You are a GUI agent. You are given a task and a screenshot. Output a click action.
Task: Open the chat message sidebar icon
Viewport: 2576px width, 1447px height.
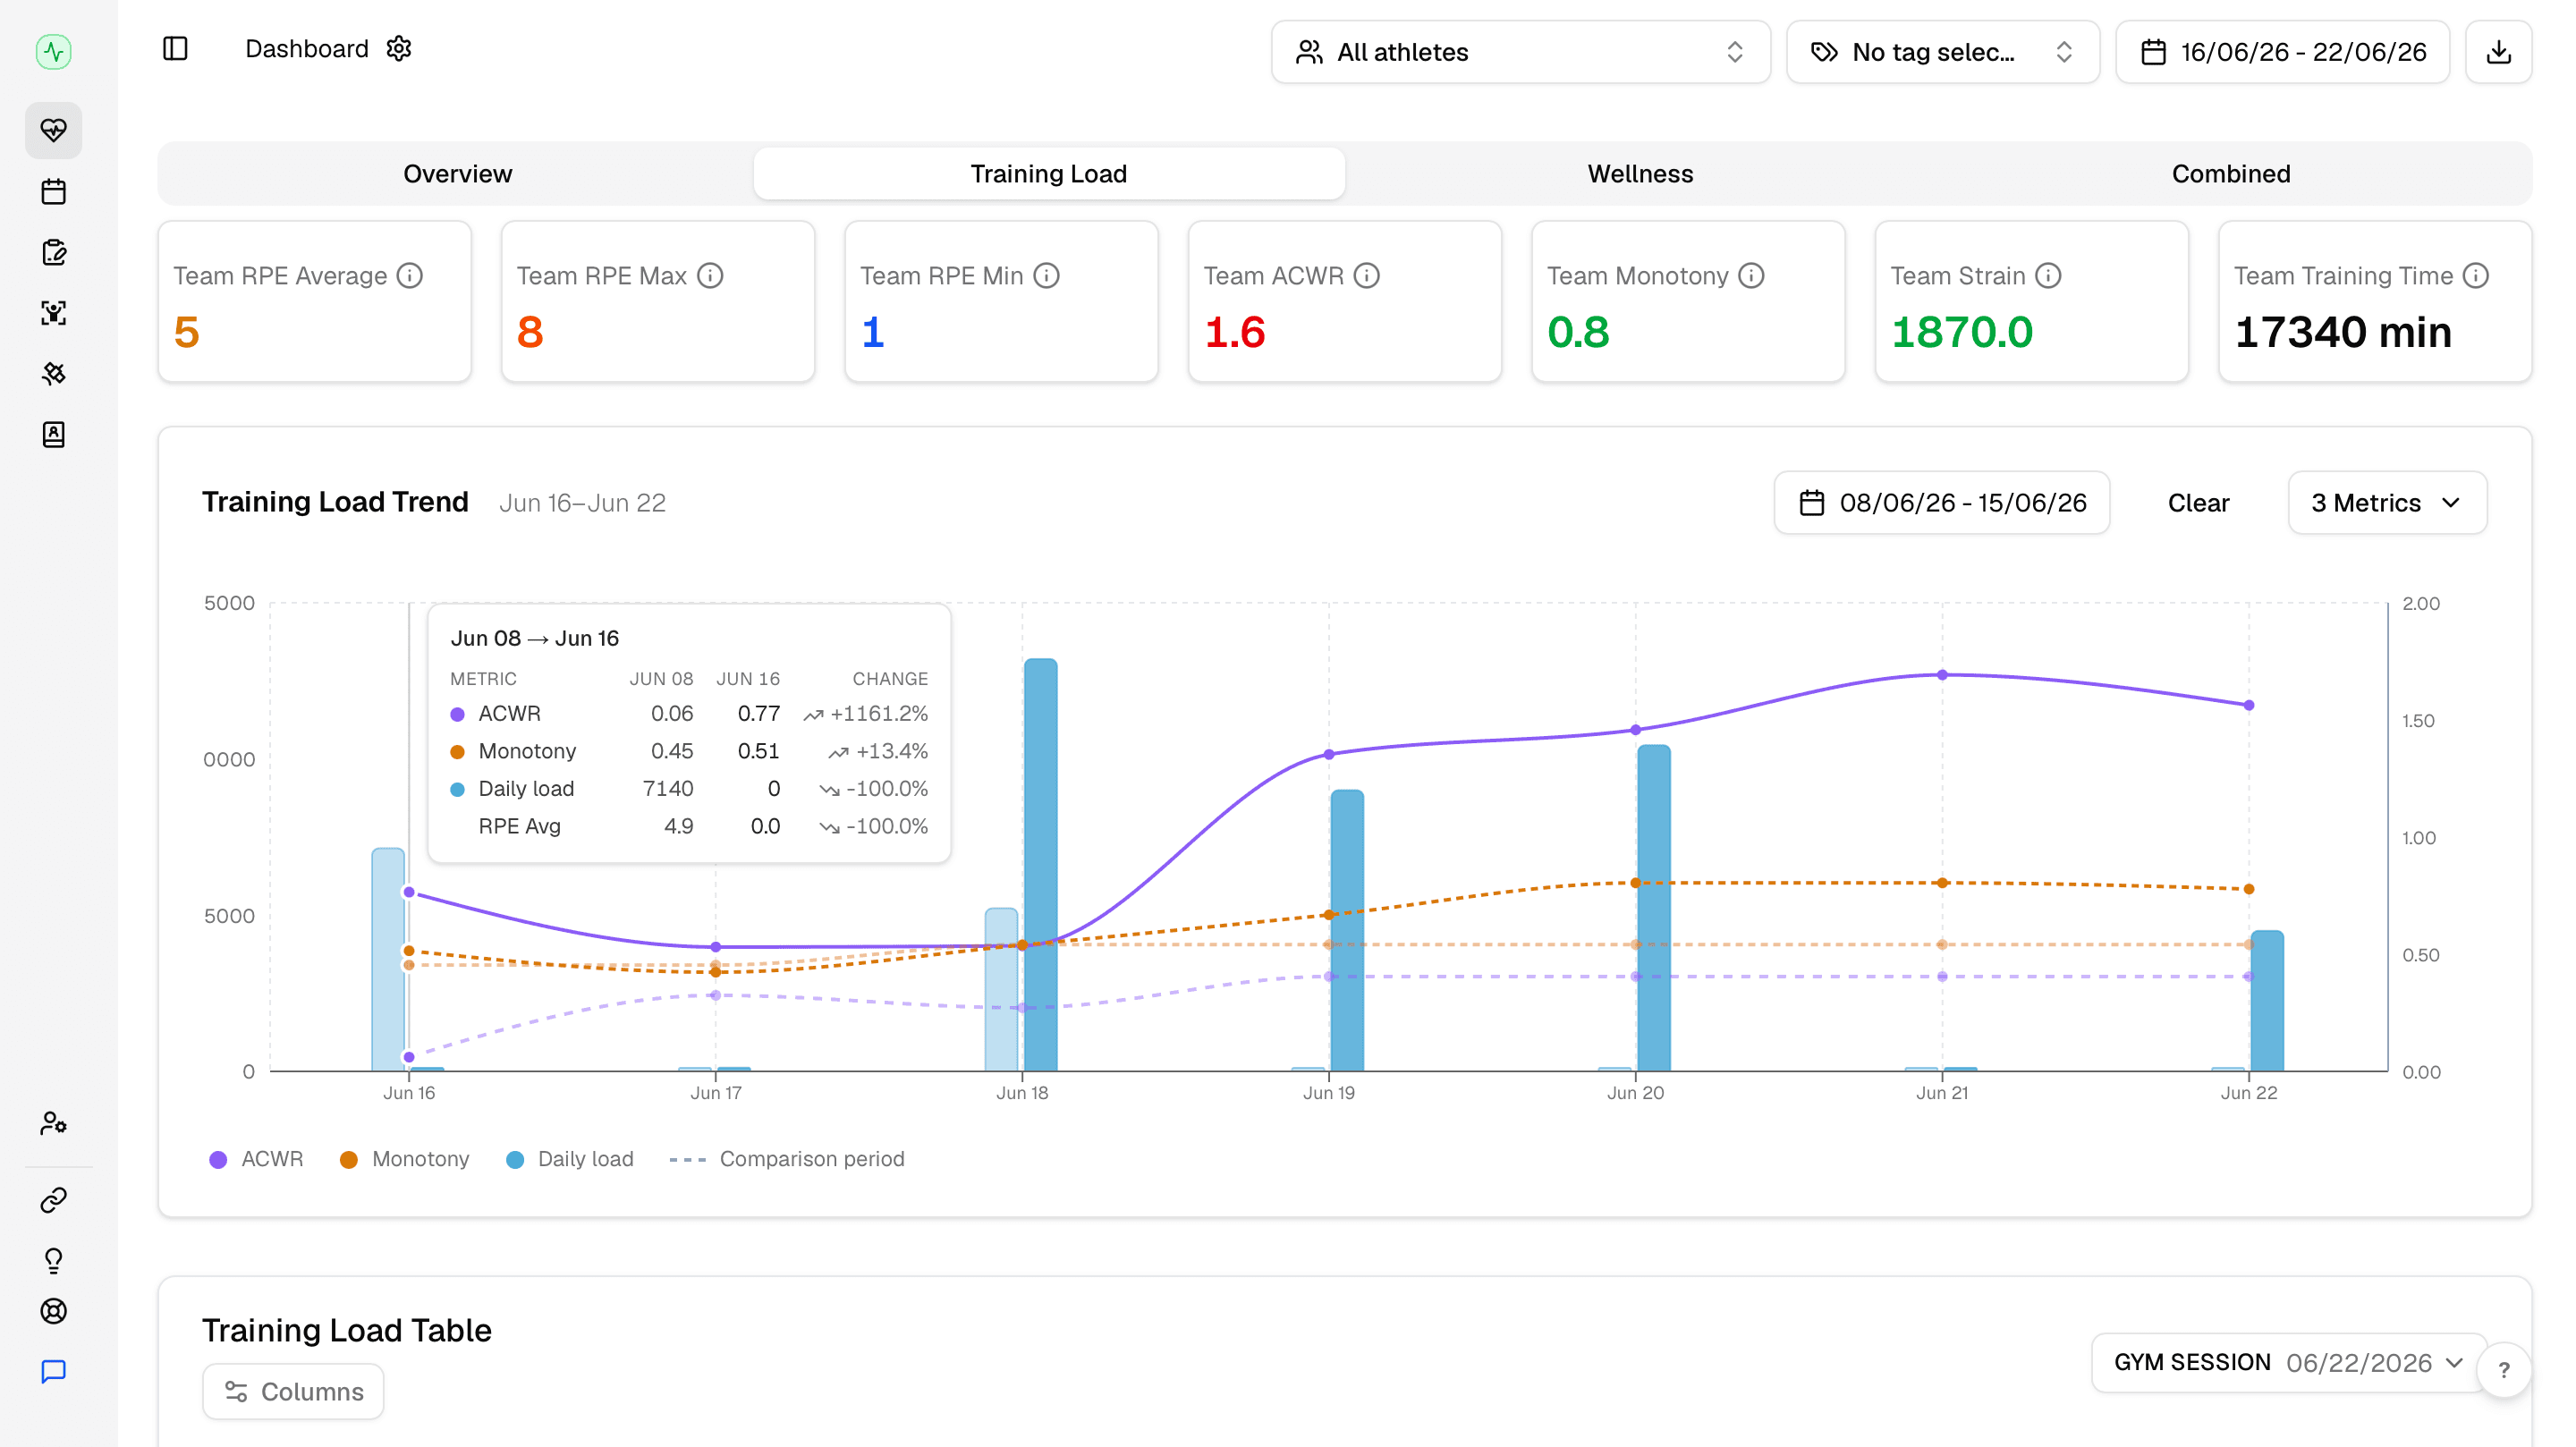(53, 1371)
